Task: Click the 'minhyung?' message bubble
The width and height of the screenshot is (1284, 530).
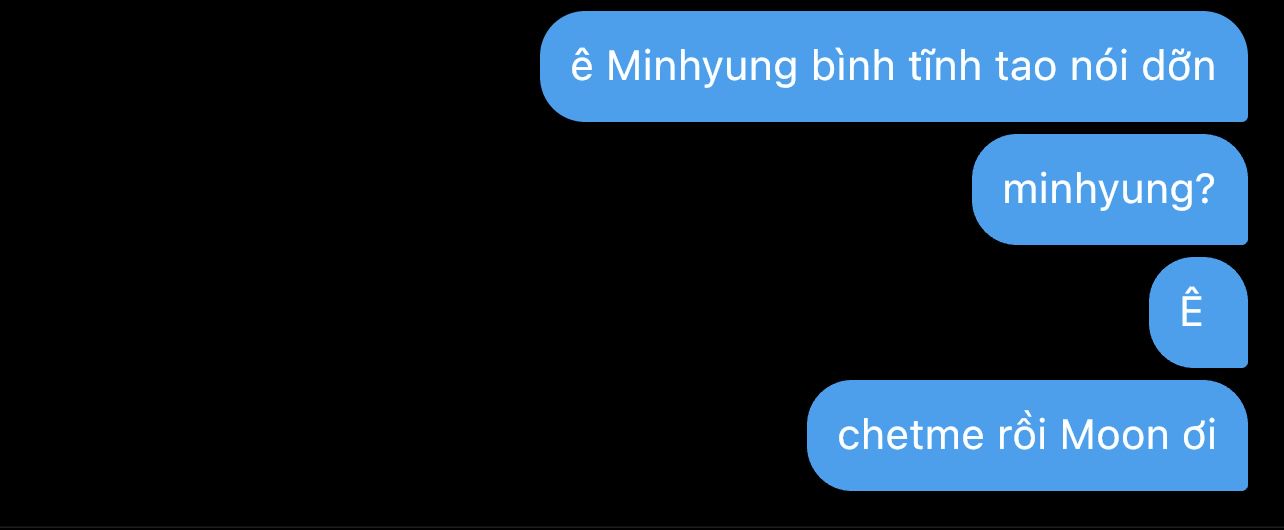Action: coord(1110,189)
